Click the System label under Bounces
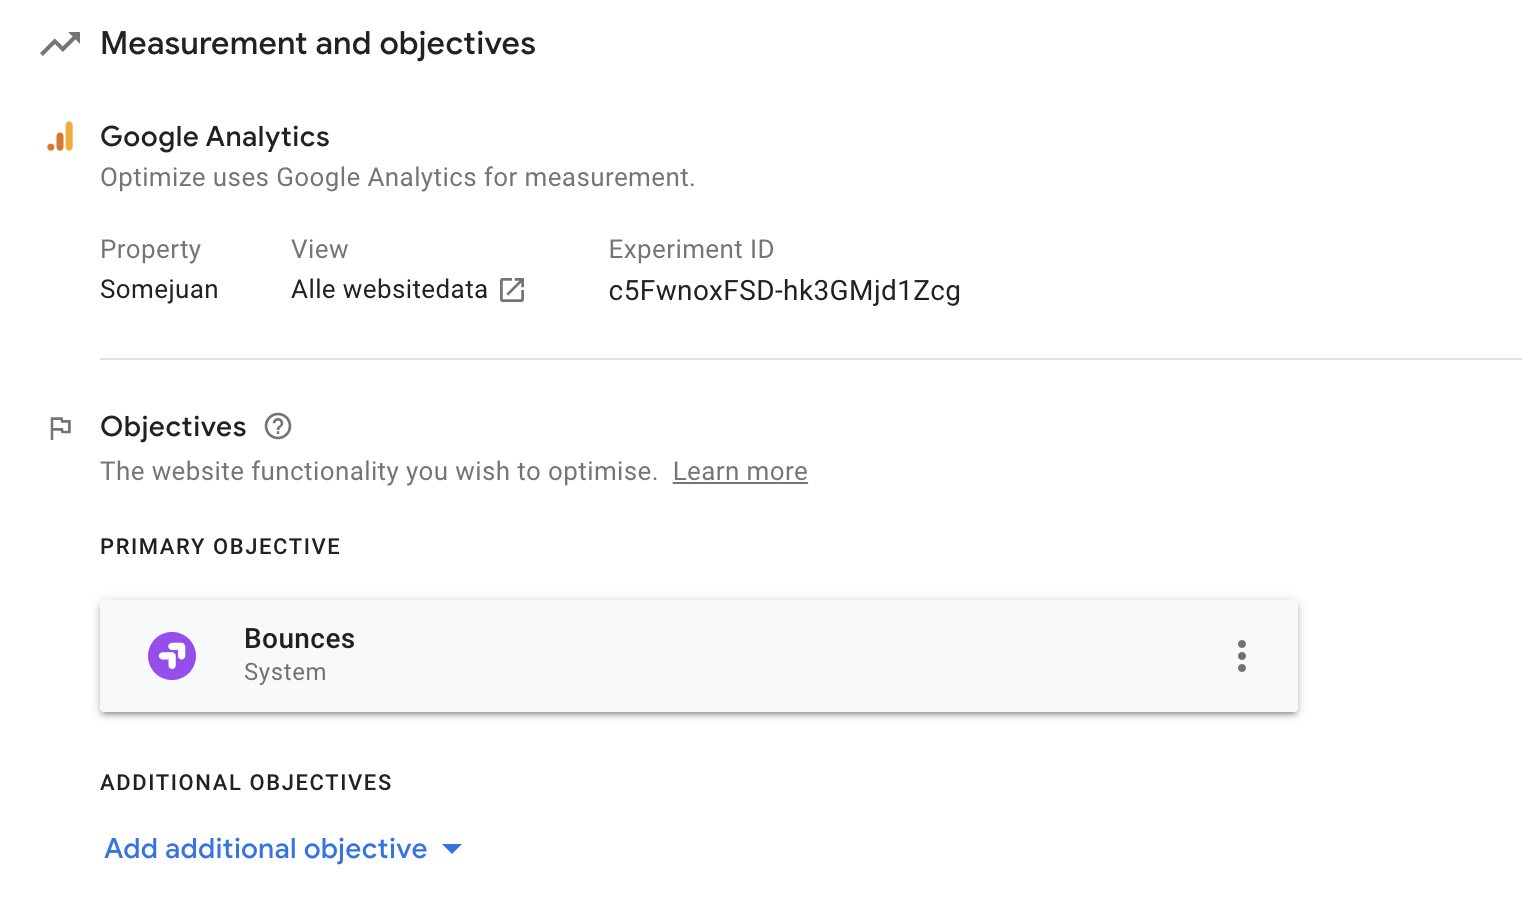 click(285, 672)
